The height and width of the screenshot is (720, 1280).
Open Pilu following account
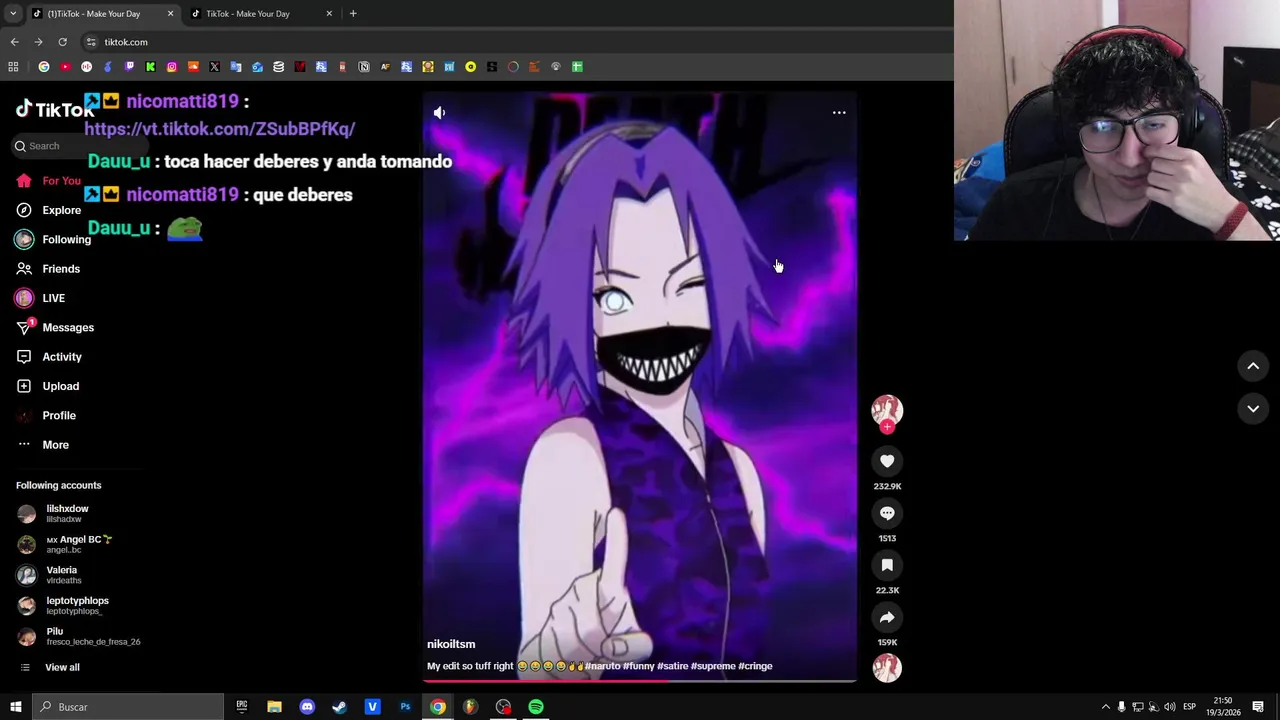pos(79,636)
